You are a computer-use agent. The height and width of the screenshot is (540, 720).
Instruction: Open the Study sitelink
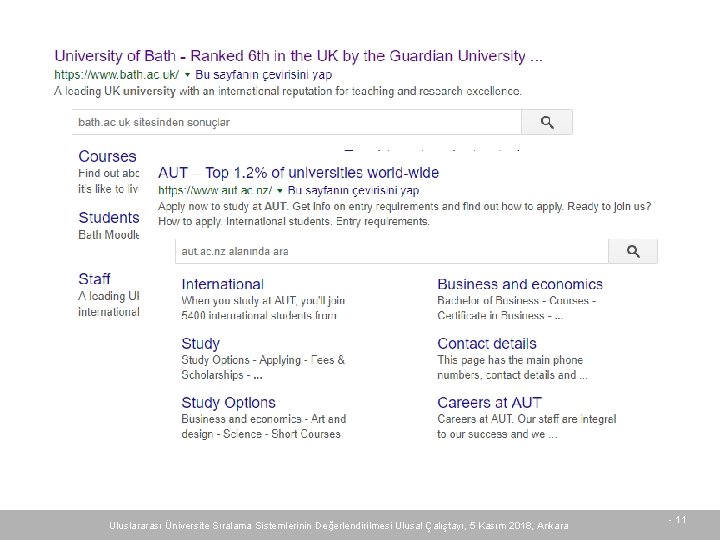pos(201,343)
